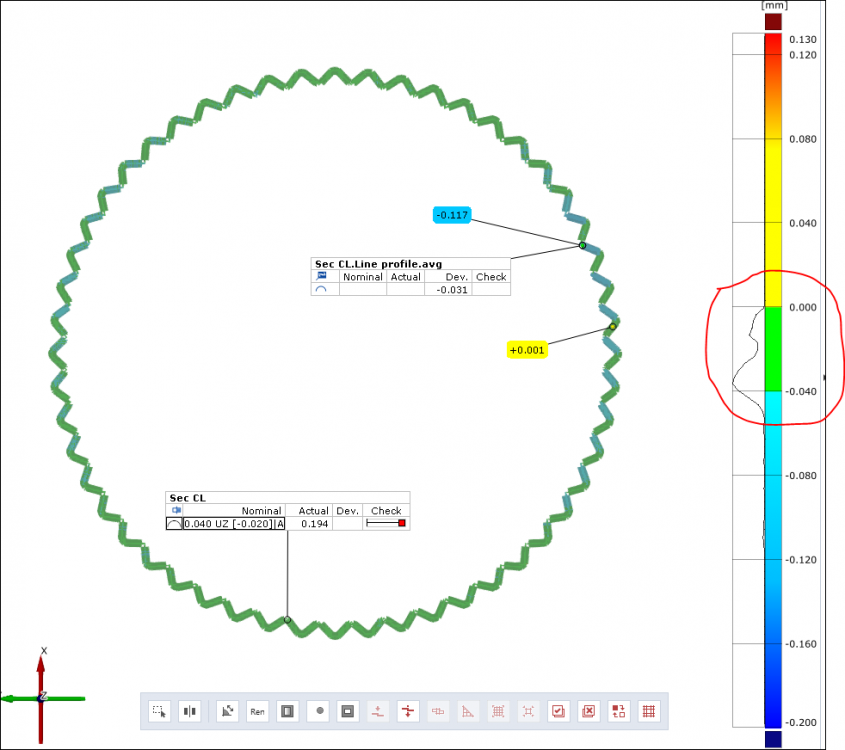Click the gray dot icon in toolbar
Viewport: 845px width, 750px height.
click(x=319, y=711)
